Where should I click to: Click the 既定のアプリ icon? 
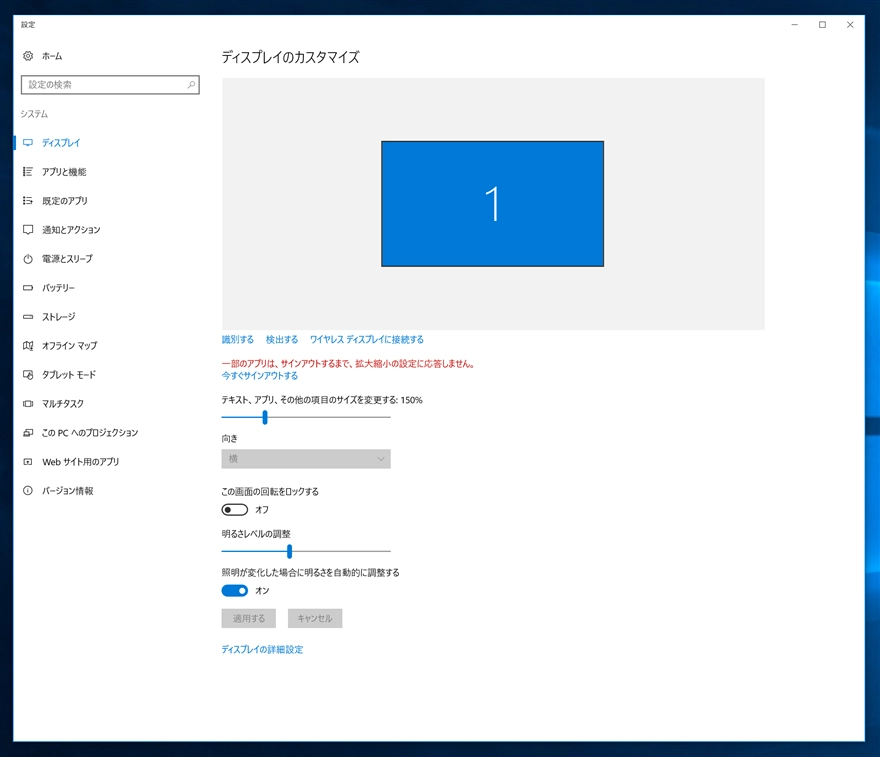28,200
